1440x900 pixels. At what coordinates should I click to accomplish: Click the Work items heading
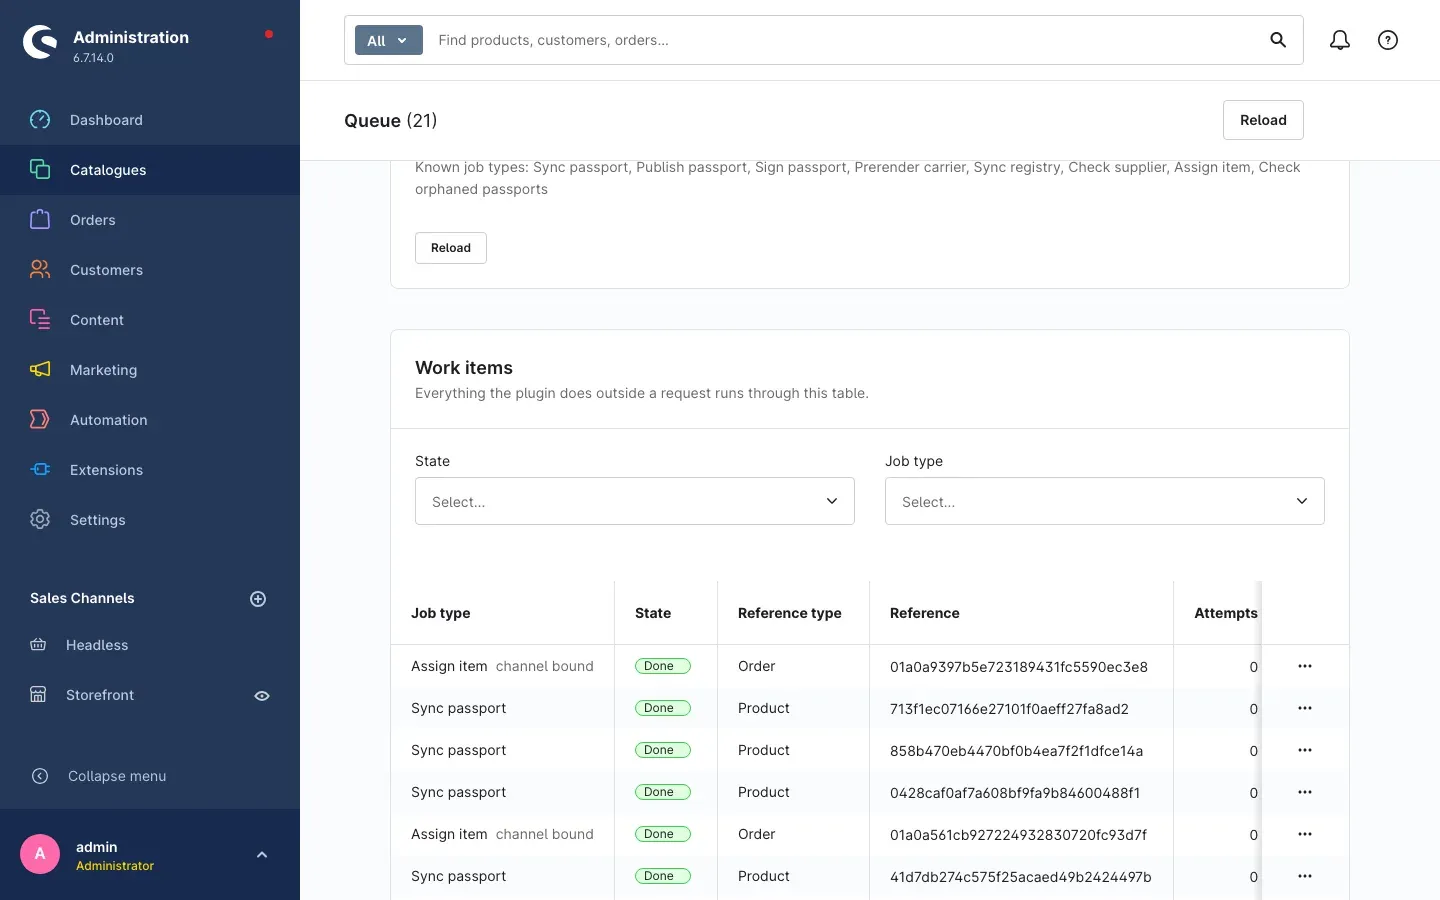click(x=464, y=368)
